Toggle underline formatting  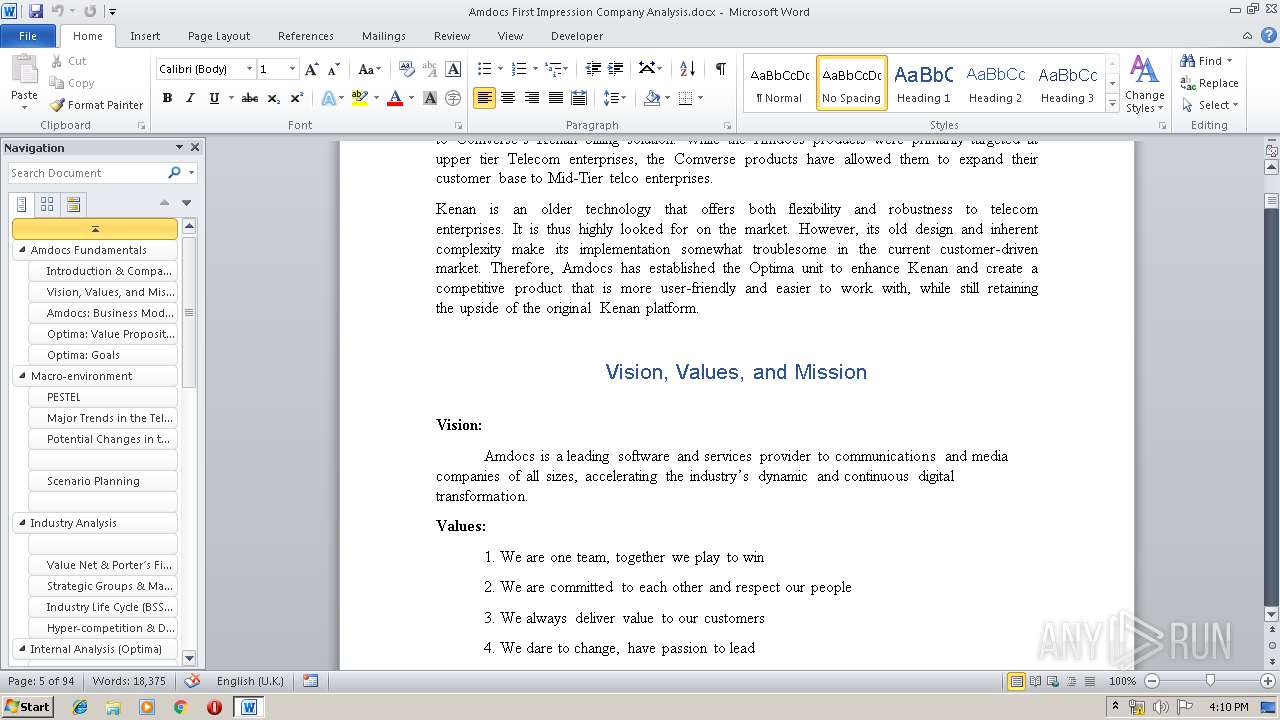click(214, 98)
